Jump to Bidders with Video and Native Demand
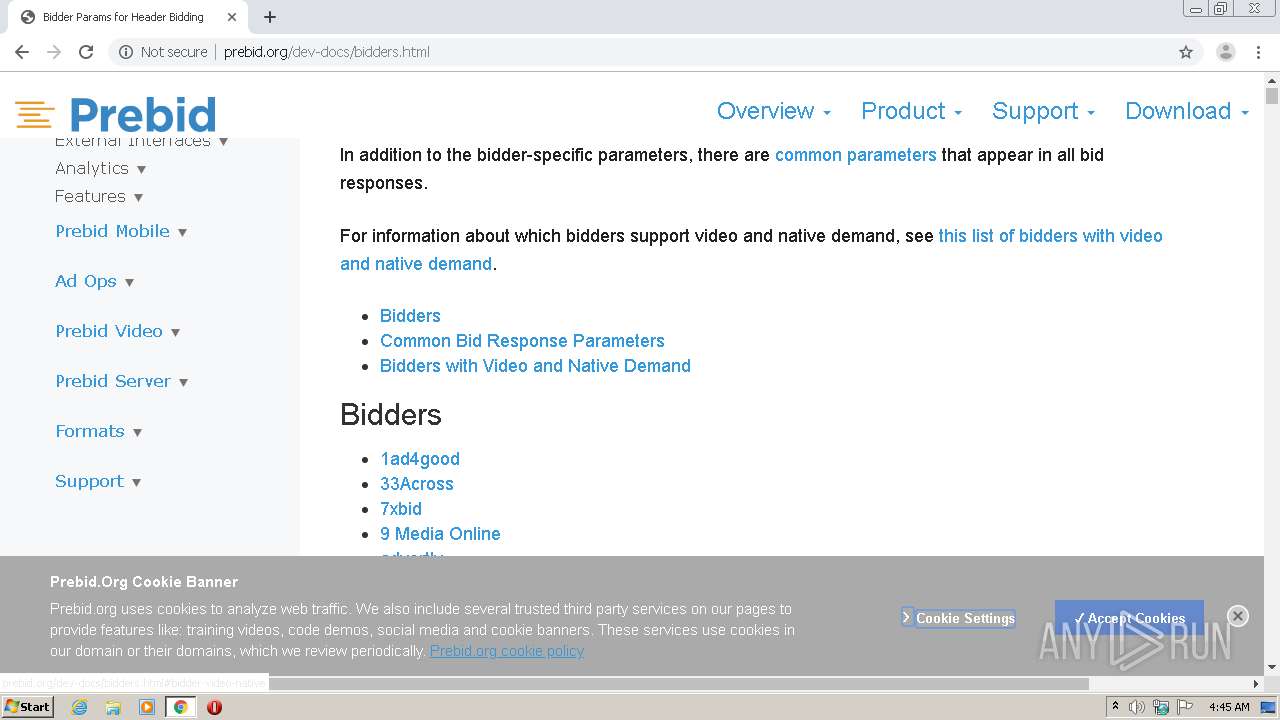 [535, 365]
